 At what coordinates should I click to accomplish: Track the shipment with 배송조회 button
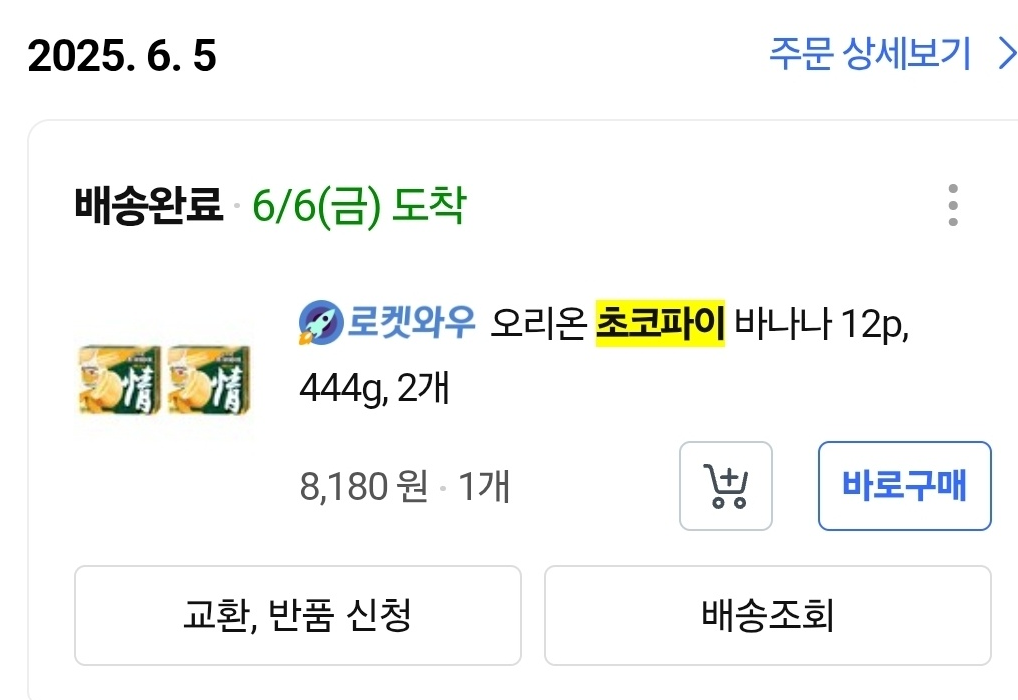pyautogui.click(x=767, y=615)
